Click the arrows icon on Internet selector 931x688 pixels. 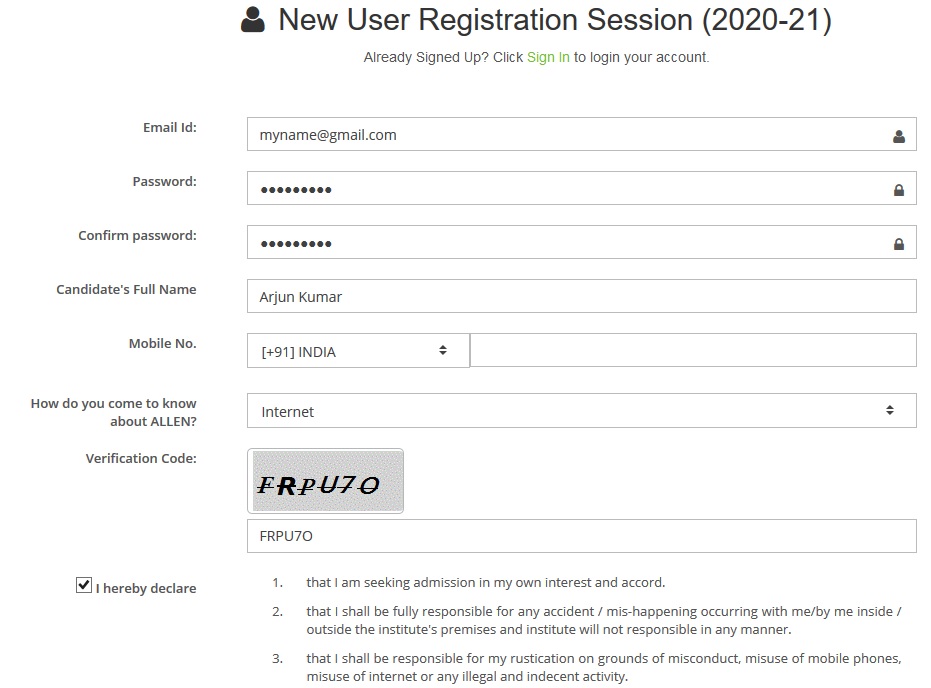coord(889,410)
